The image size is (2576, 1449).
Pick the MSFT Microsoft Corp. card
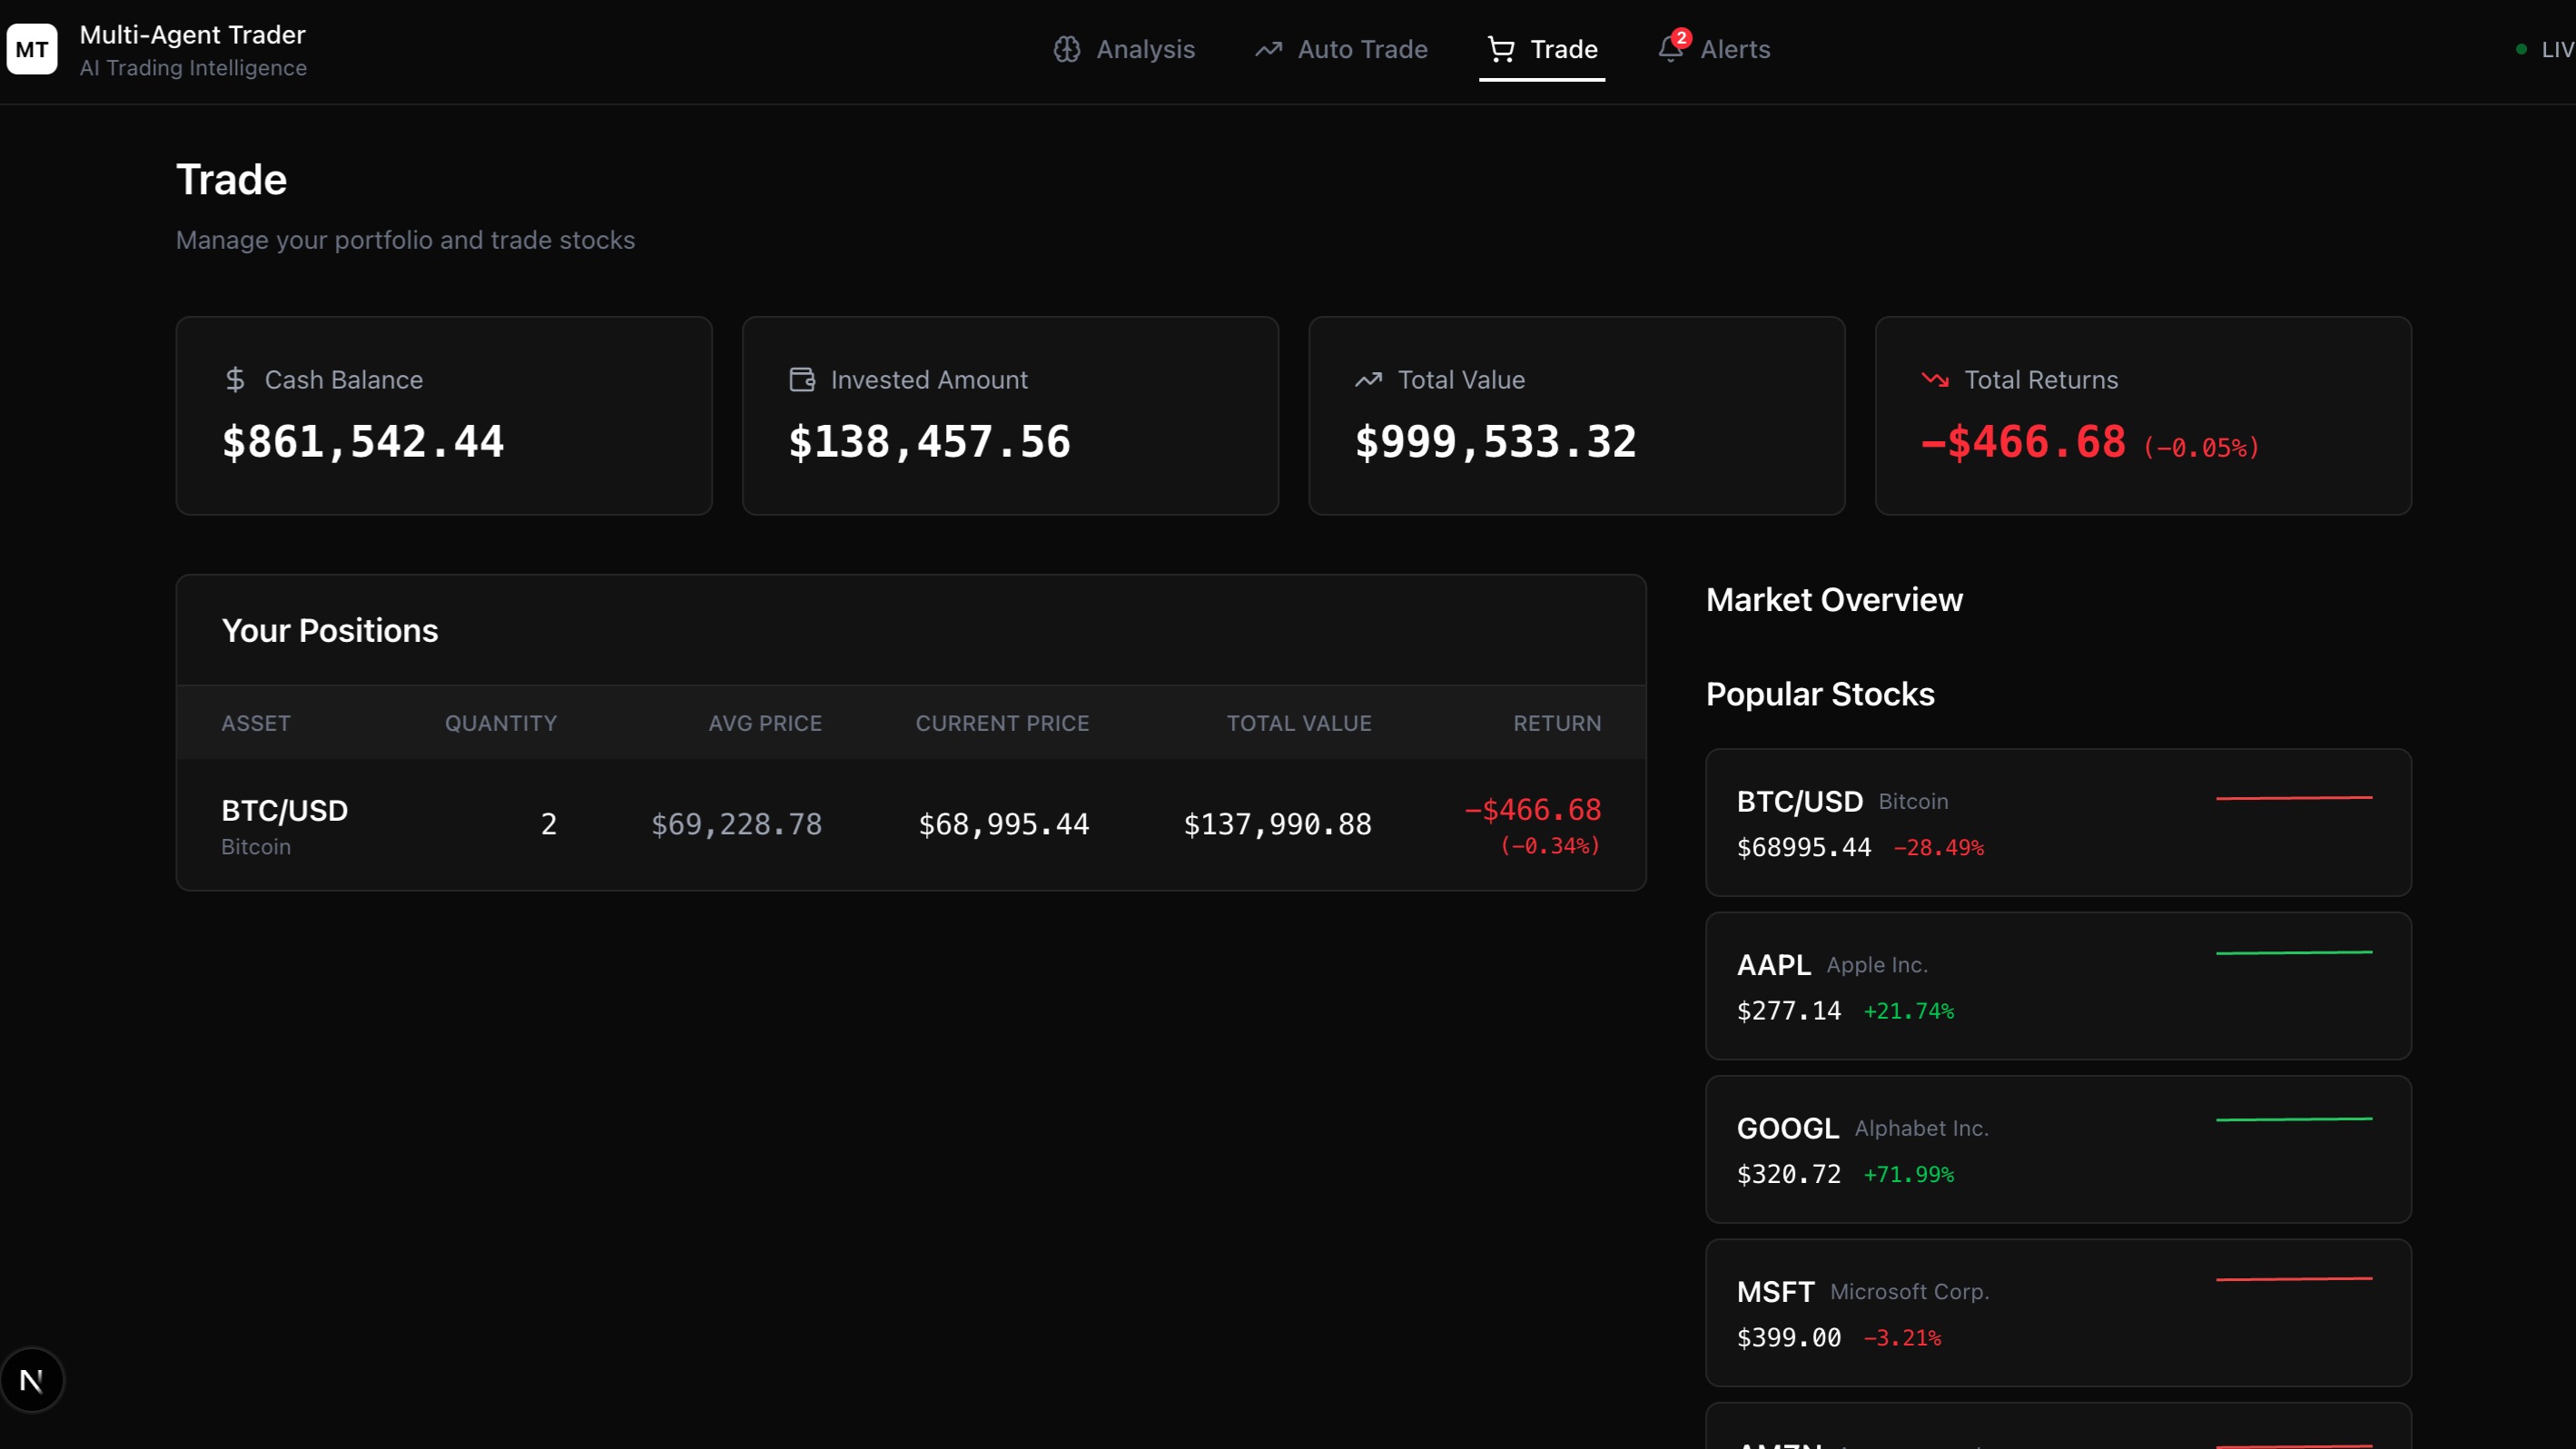(x=2058, y=1312)
